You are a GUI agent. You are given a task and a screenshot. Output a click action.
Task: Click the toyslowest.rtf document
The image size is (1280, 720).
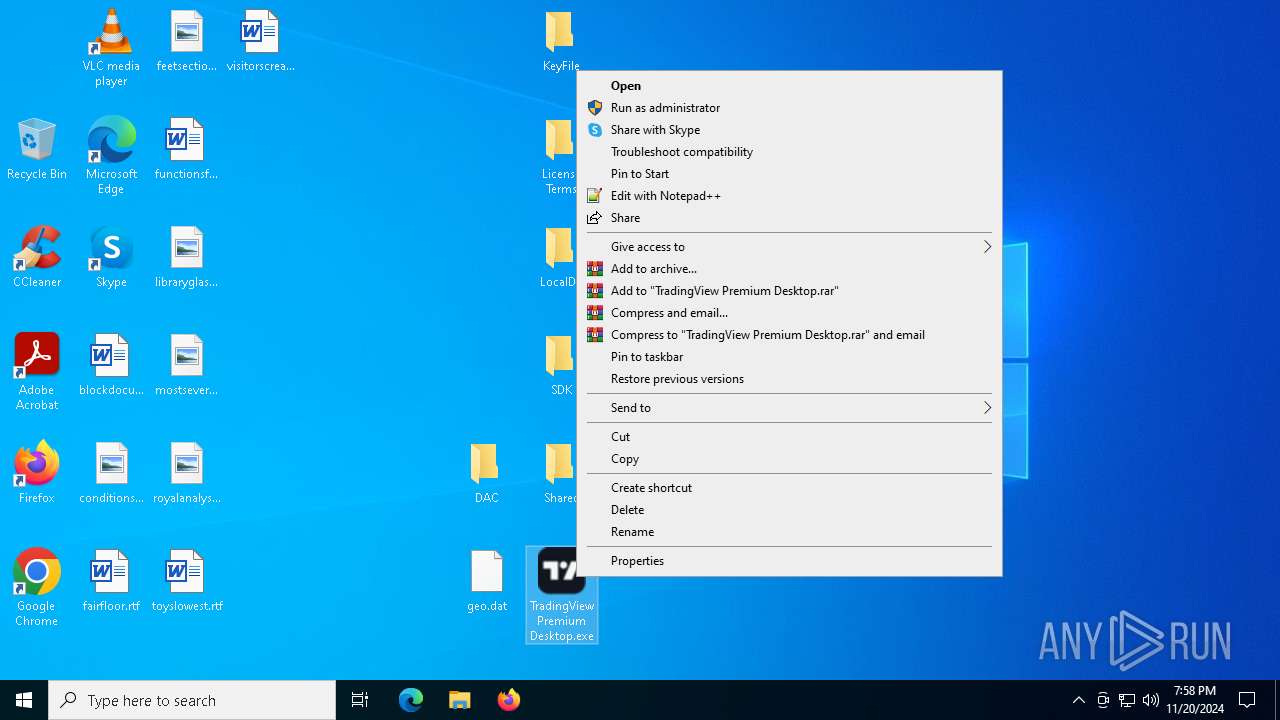[186, 581]
